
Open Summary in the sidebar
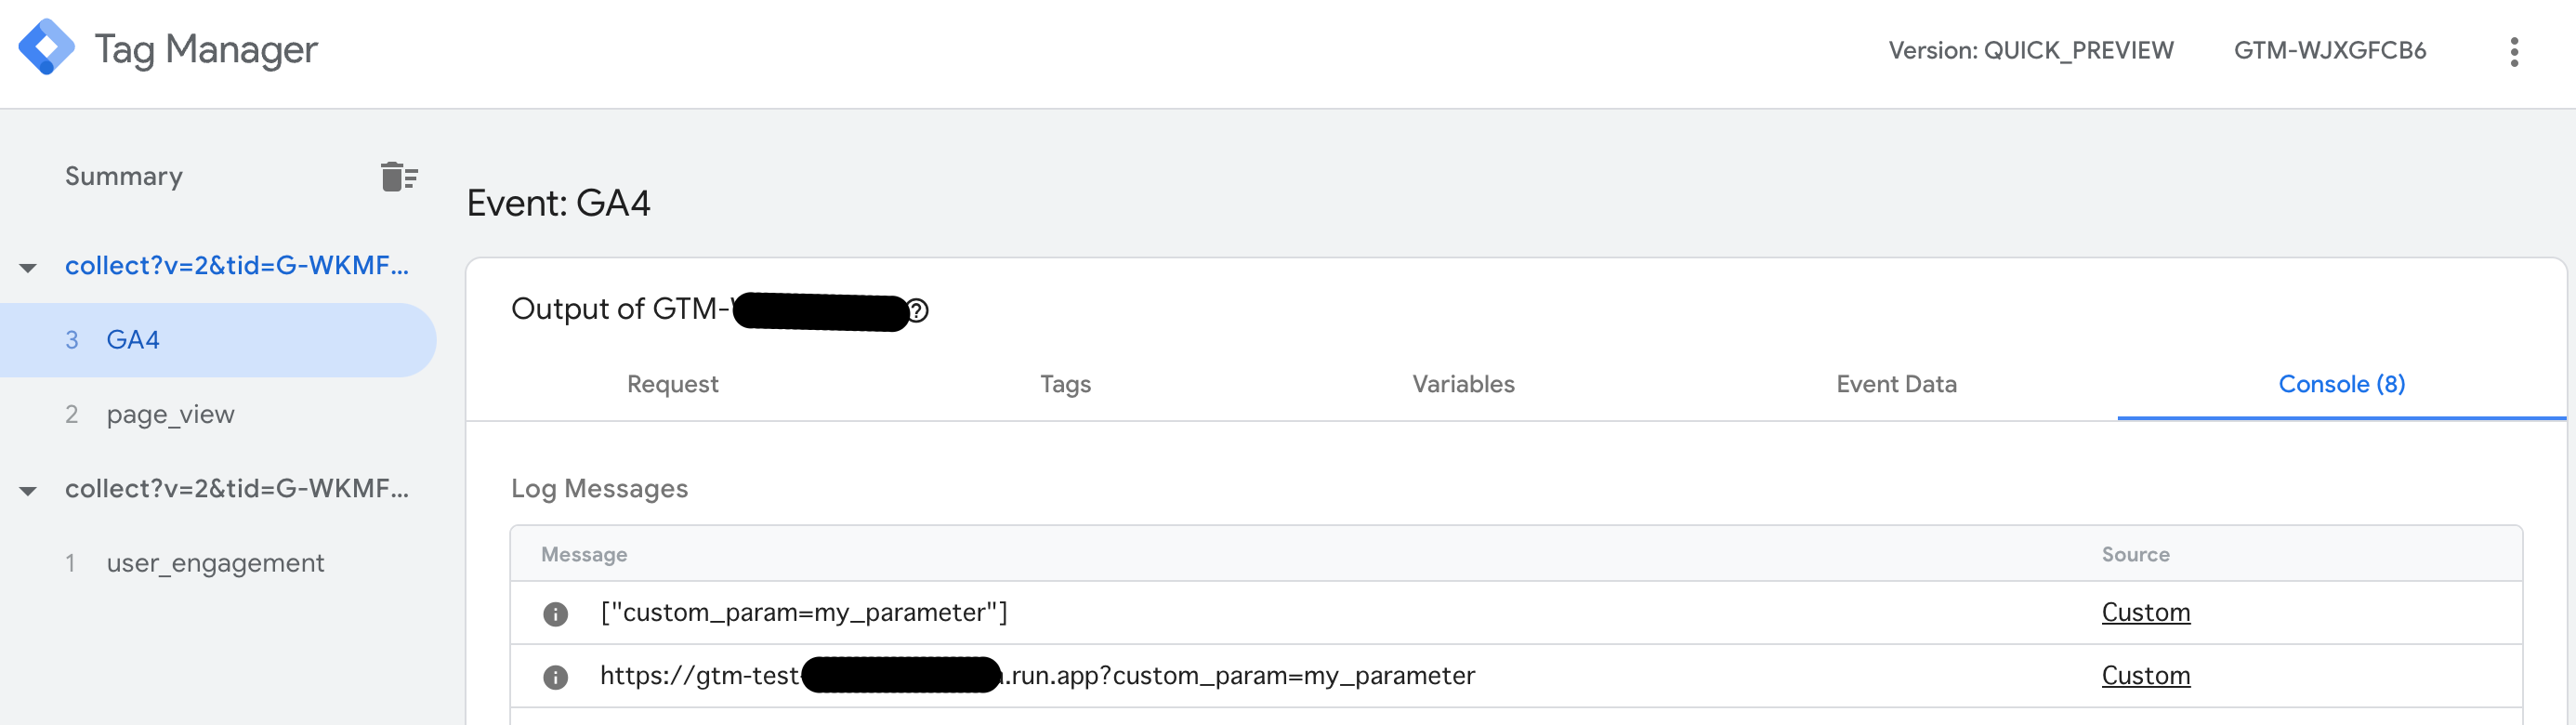124,176
